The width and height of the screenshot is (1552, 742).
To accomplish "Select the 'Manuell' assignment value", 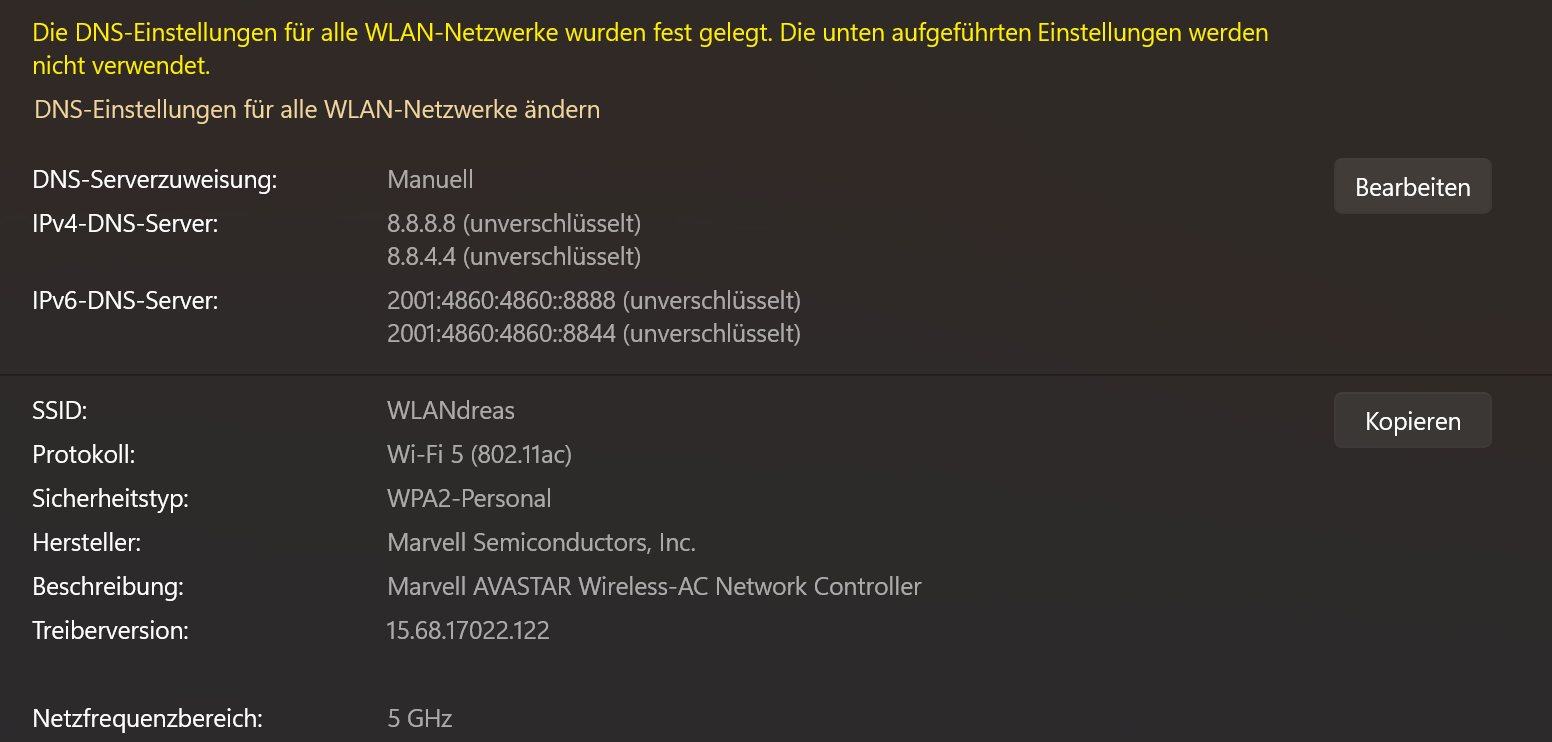I will [430, 180].
